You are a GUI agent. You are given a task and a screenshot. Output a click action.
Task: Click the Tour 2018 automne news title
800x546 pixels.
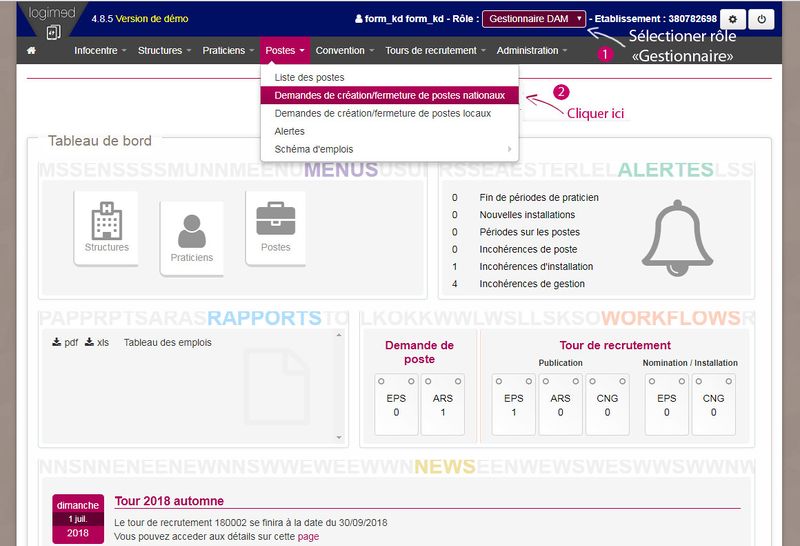(x=169, y=501)
